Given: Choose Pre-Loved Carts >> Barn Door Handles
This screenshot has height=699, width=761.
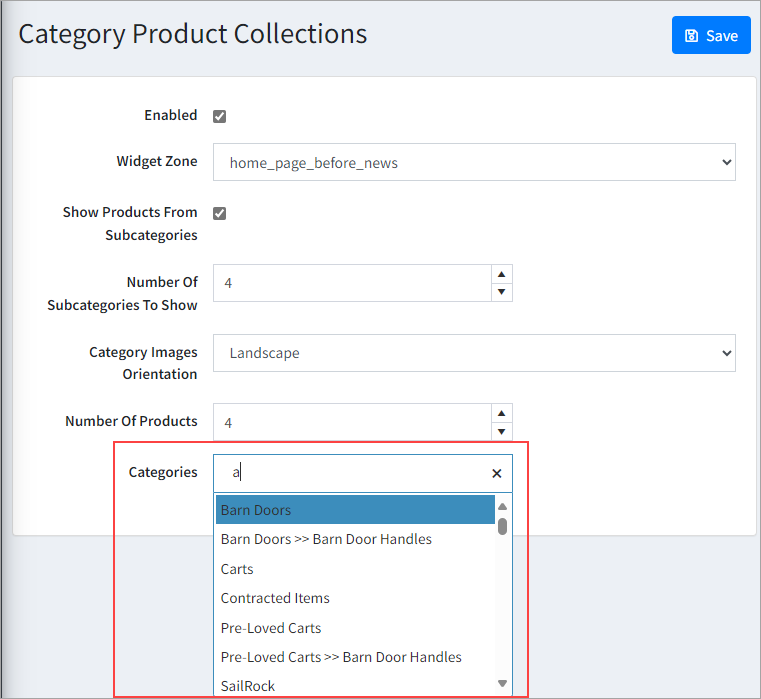Looking at the screenshot, I should [341, 657].
